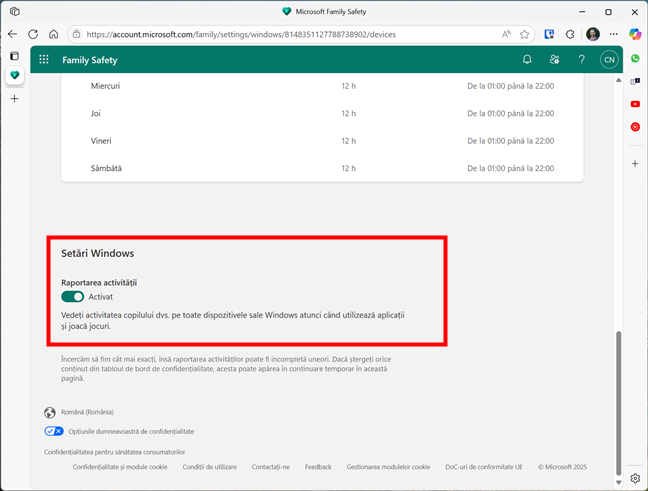Open a new tab with plus icon
The width and height of the screenshot is (648, 491).
coord(14,98)
